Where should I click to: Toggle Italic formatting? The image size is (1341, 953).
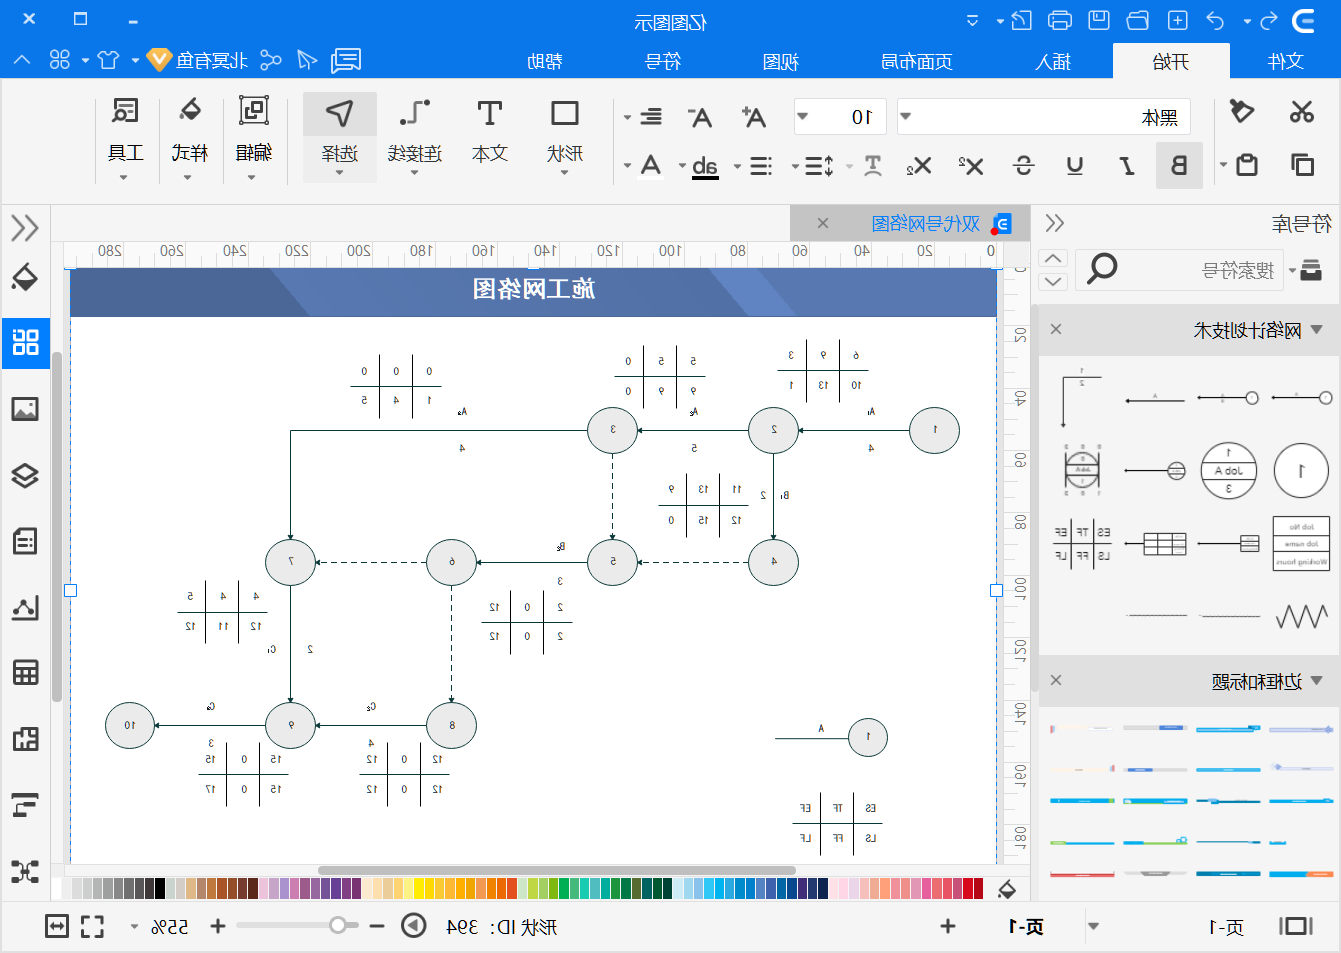tap(1127, 165)
